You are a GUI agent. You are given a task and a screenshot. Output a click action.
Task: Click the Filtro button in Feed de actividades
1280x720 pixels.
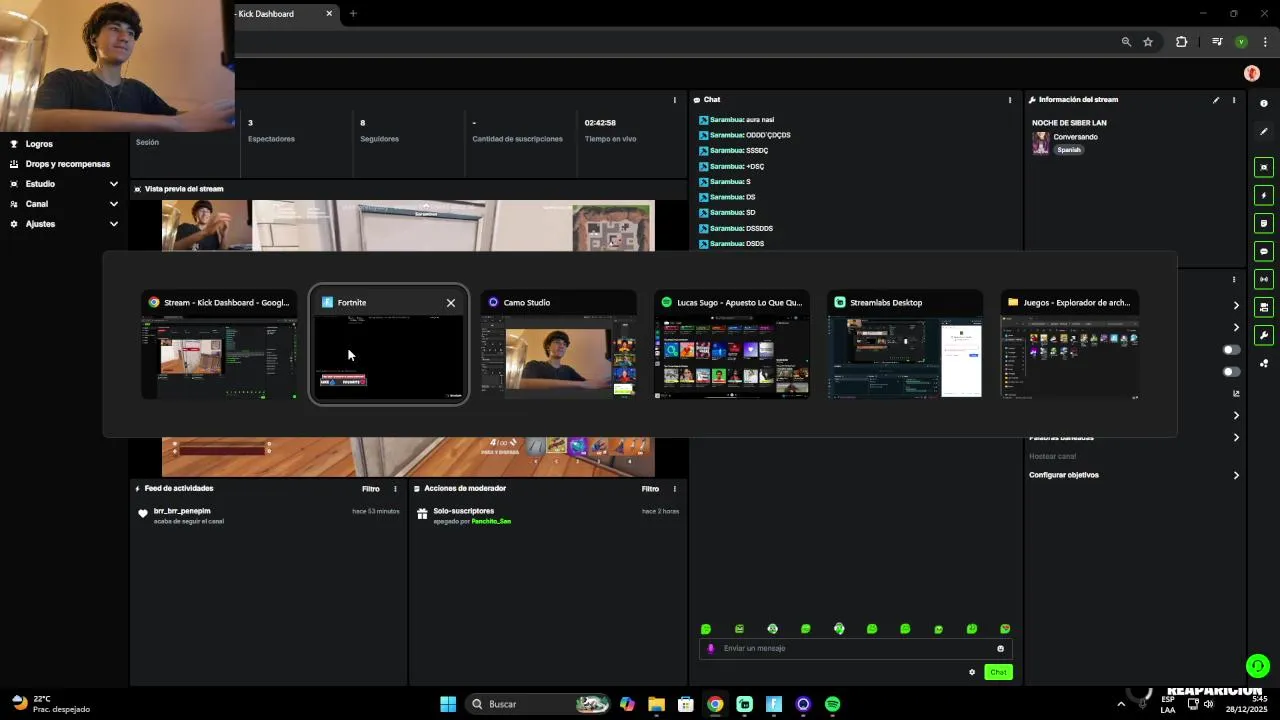[371, 489]
